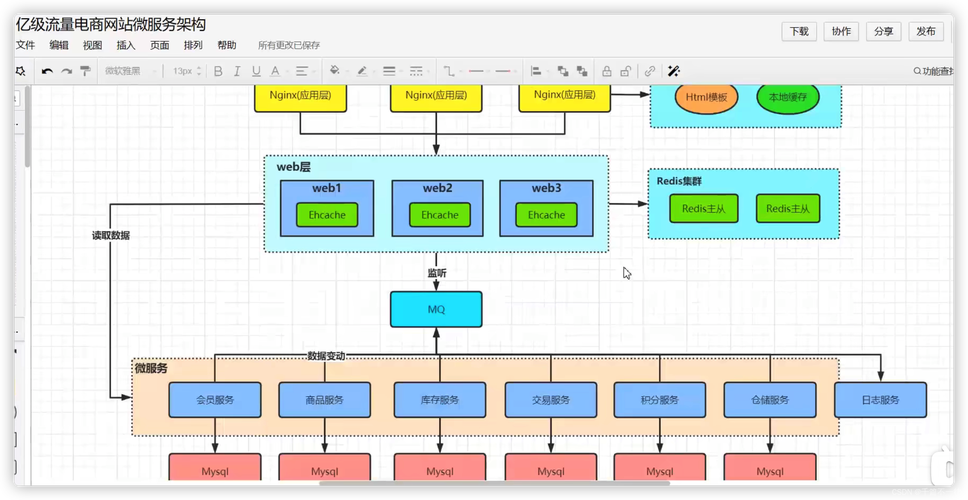Screen dimensions: 968x500
Task: Open the font color tool
Action: [x=275, y=72]
